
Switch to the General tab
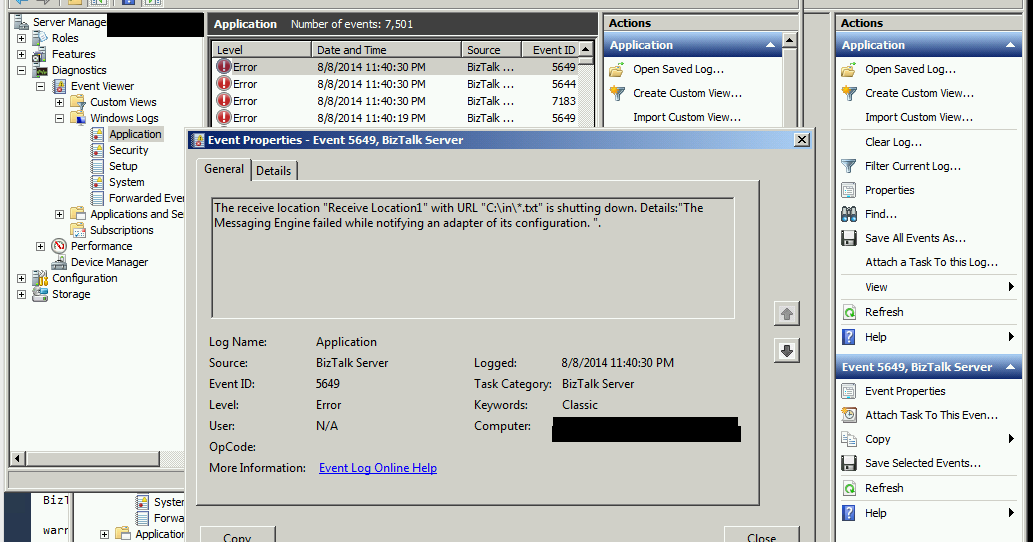click(224, 169)
